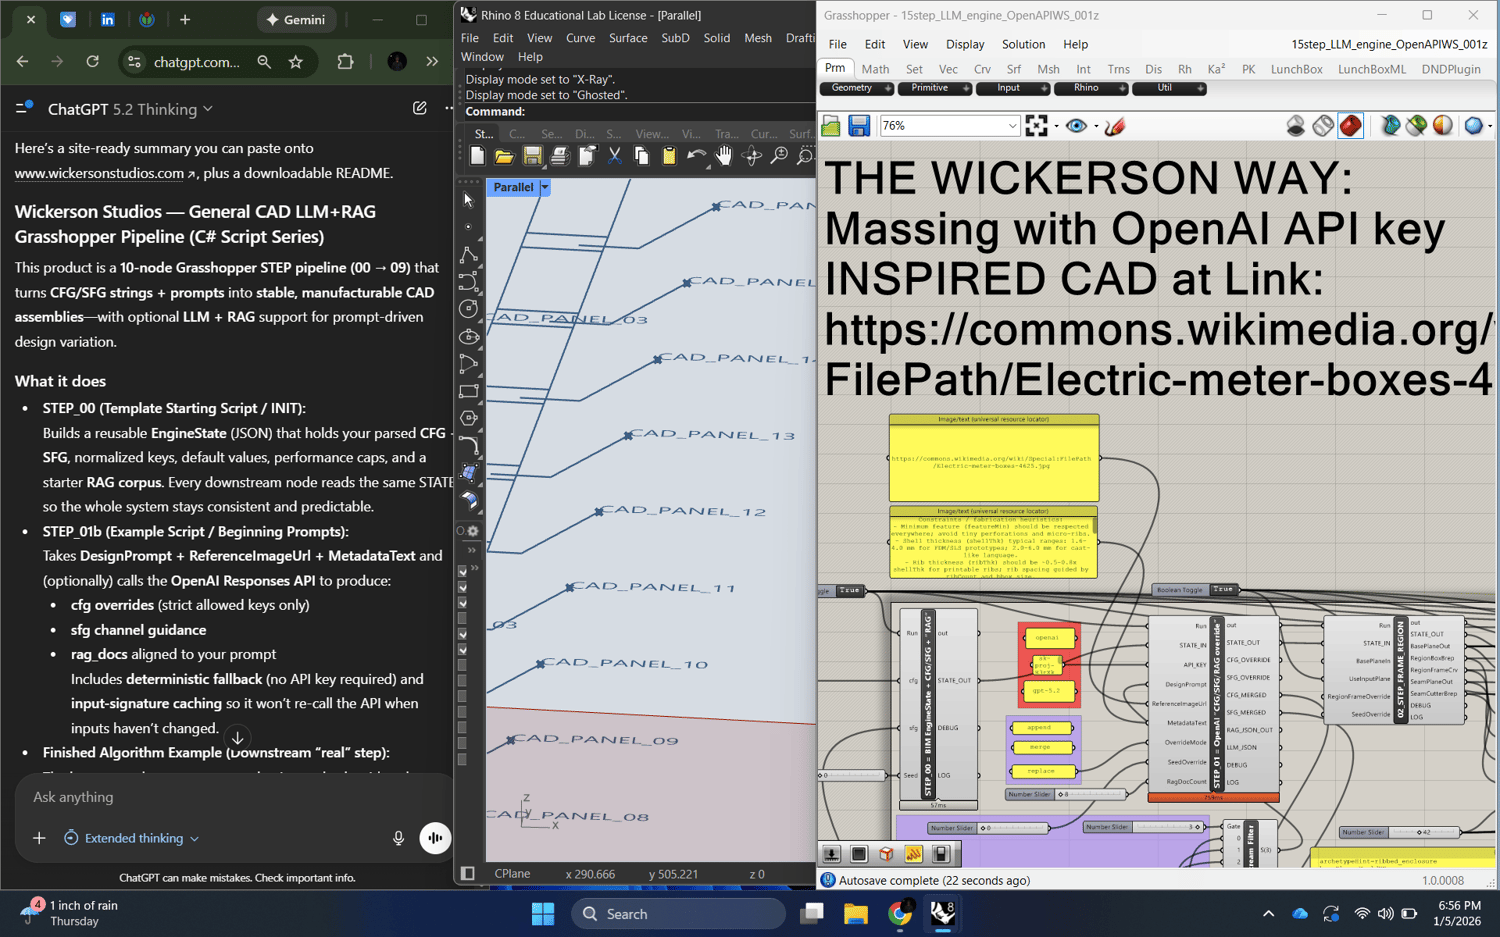Click the Bake cube icon on canvas bottom bar
The image size is (1500, 937).
tap(886, 854)
